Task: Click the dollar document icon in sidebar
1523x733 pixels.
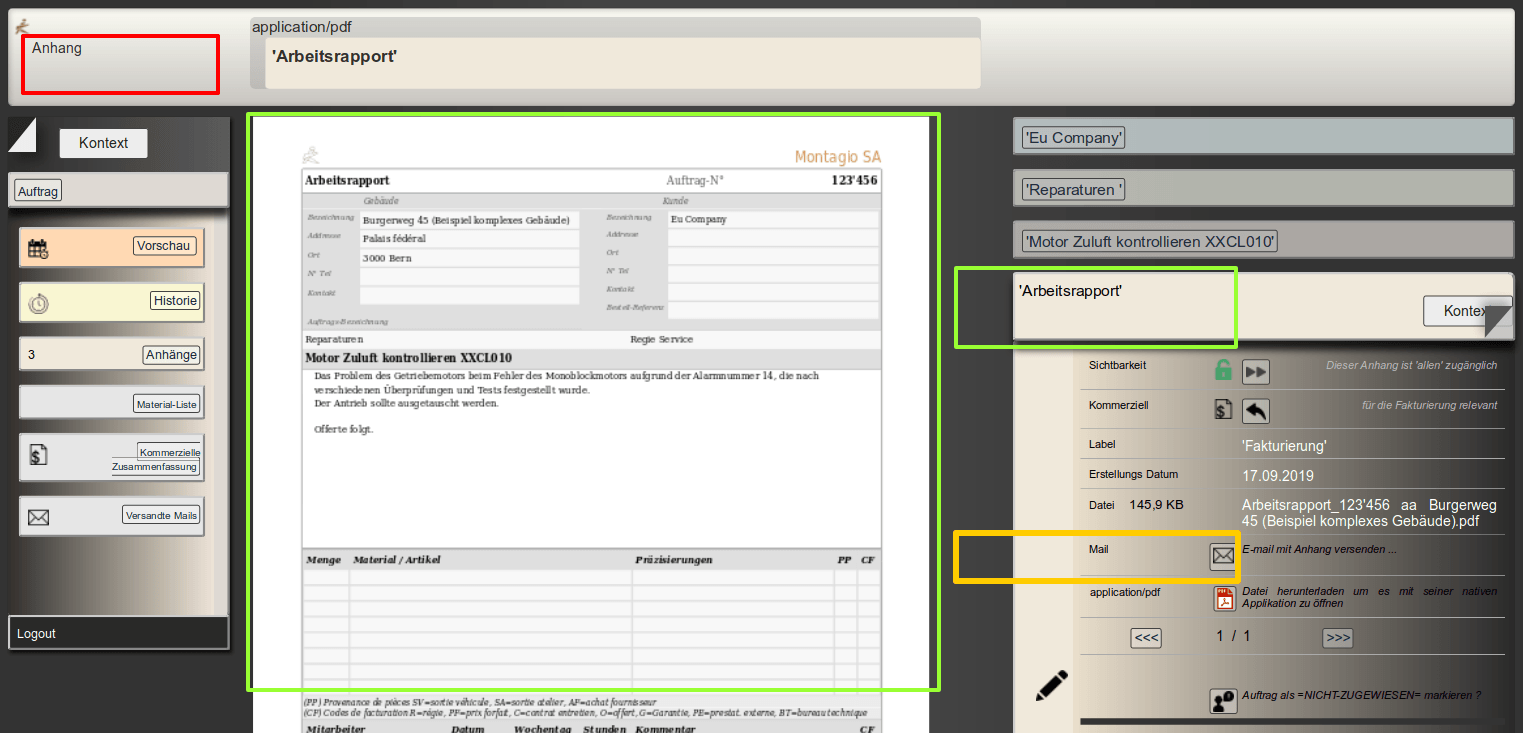Action: [38, 456]
